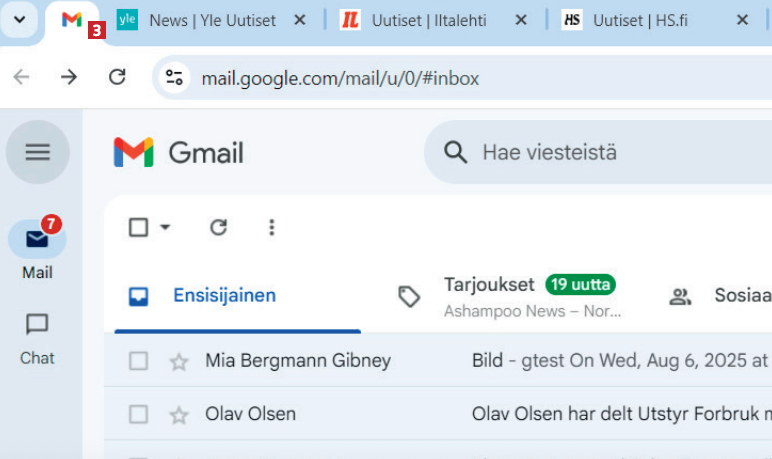The height and width of the screenshot is (459, 772).
Task: Switch to the Yle Uutiset browser tab
Action: 210,20
